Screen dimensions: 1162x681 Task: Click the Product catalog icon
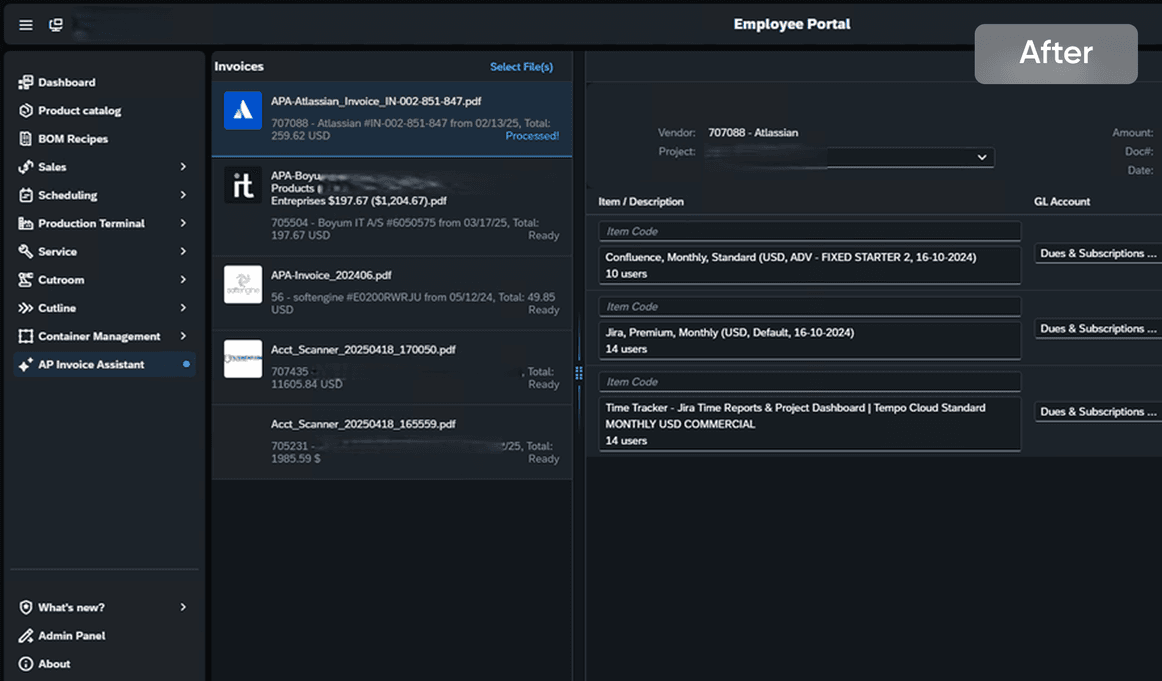pyautogui.click(x=26, y=110)
